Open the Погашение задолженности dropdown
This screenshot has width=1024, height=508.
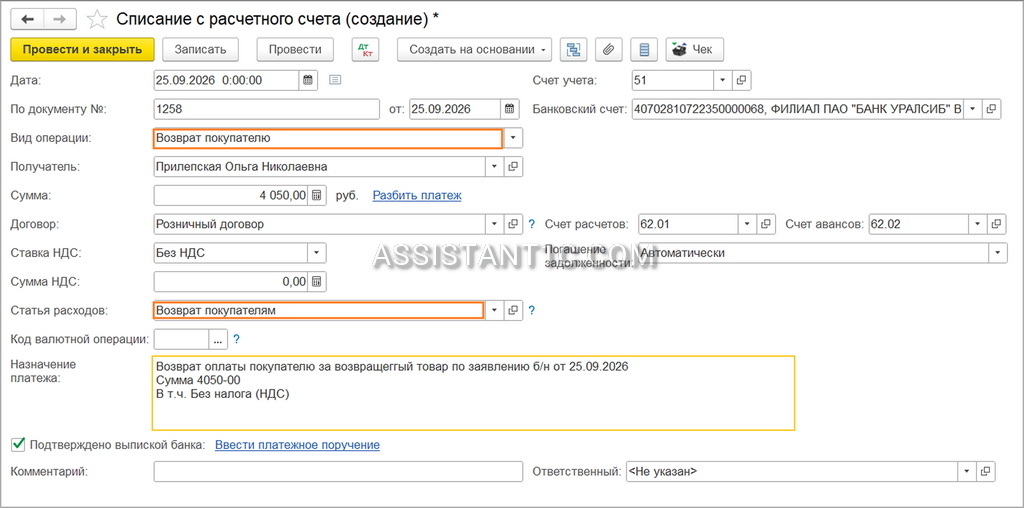998,253
